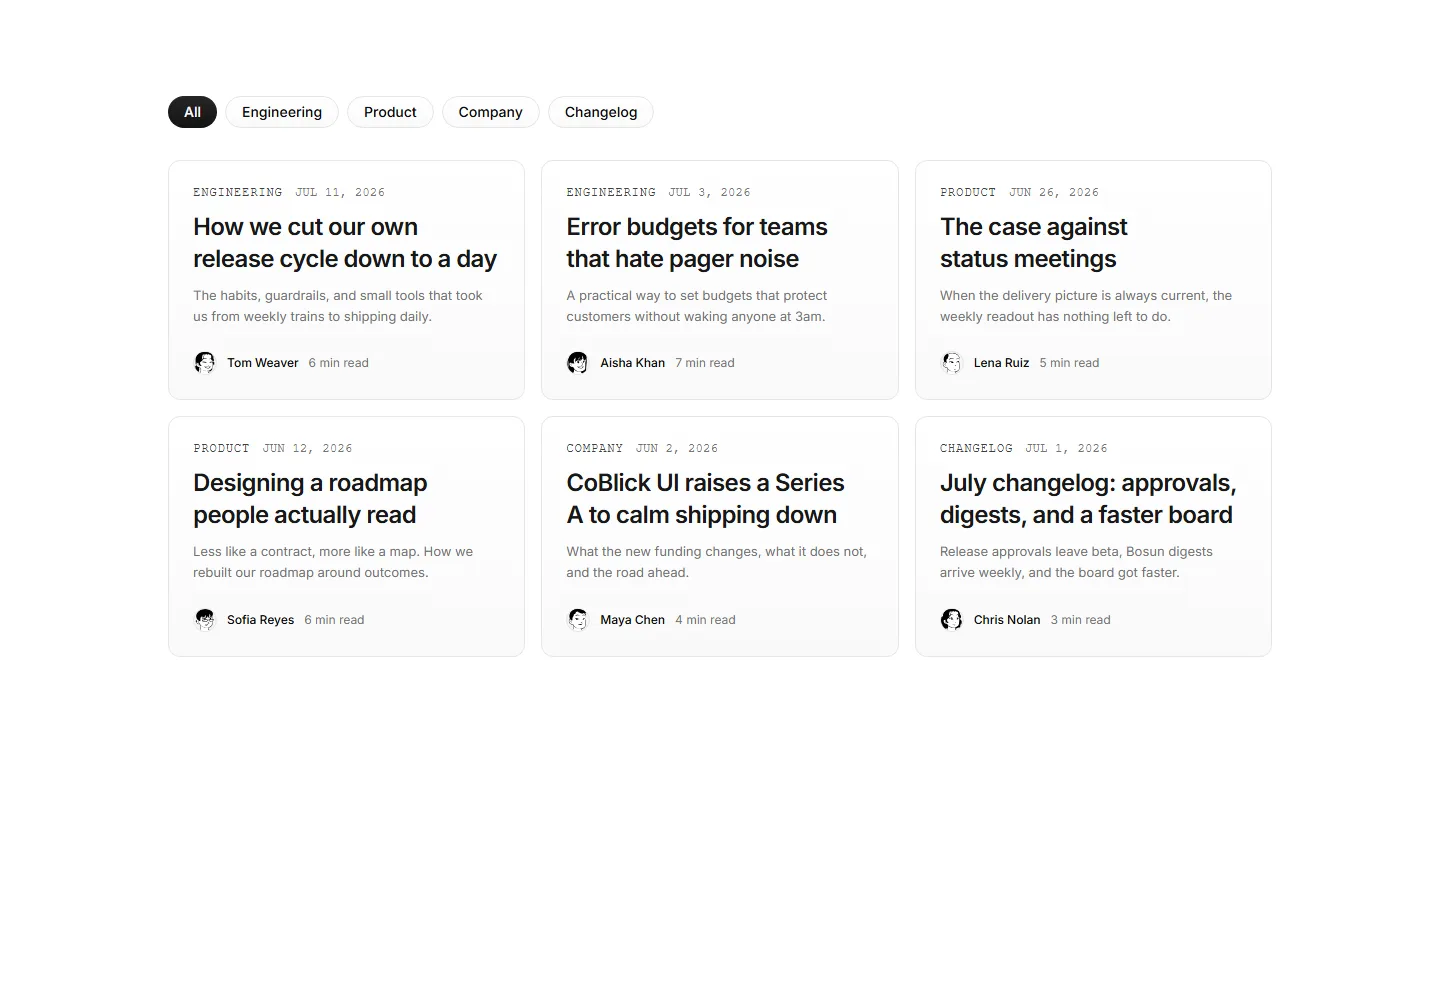Click the excerpt 'A practical way to set budgets'
Viewport: 1440px width, 1000px height.
[697, 306]
